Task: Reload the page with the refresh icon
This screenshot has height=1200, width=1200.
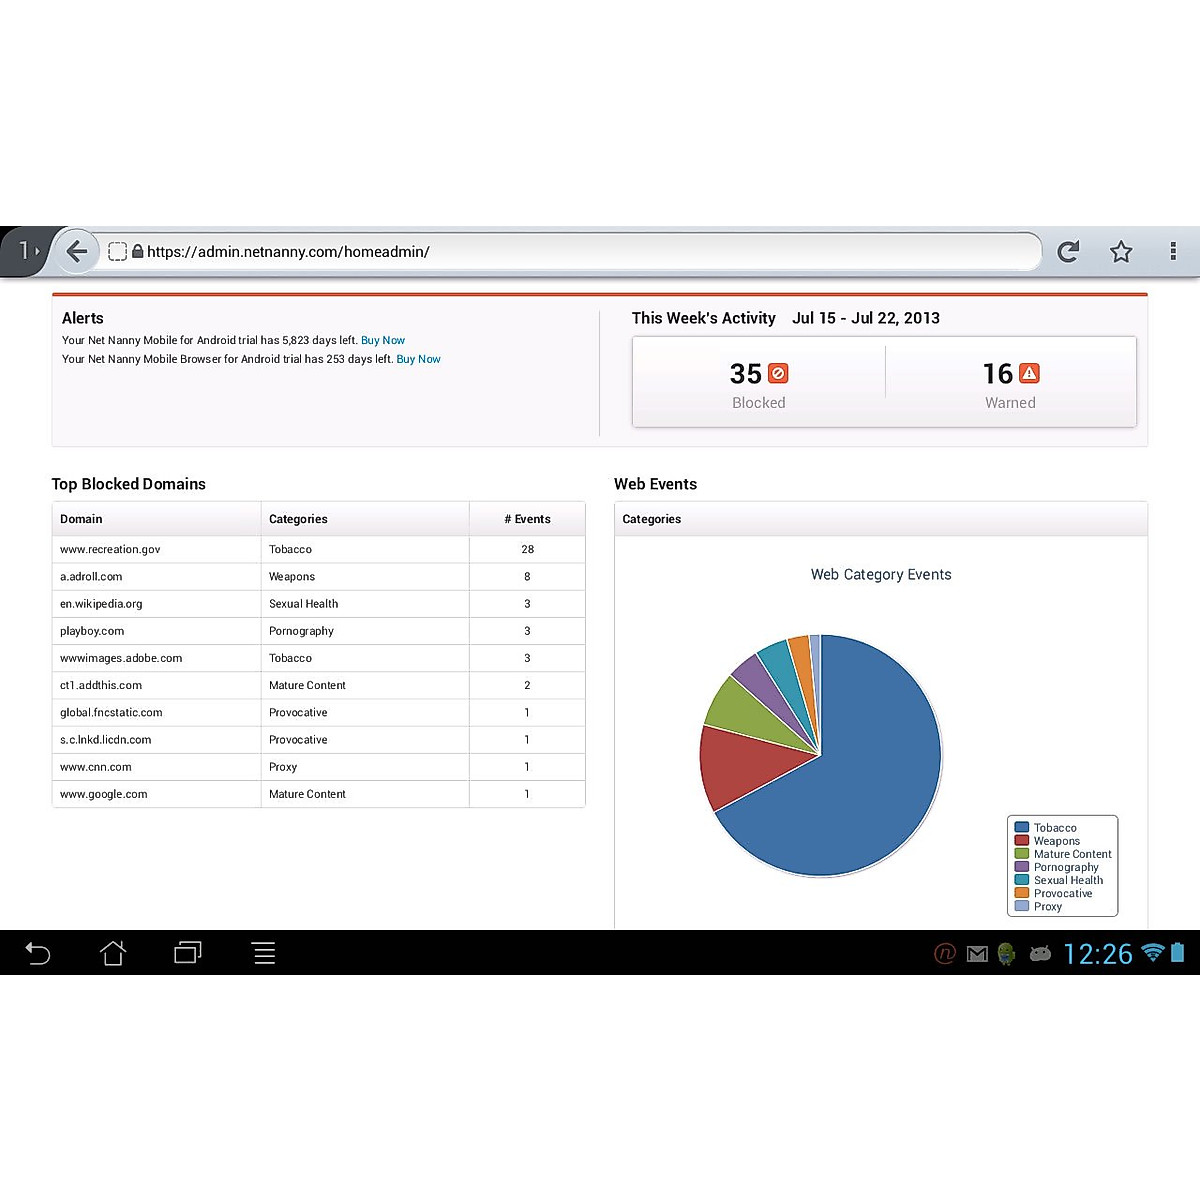Action: [1068, 252]
